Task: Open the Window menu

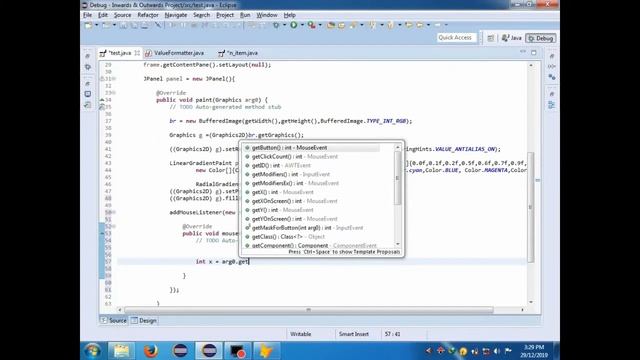Action: point(267,15)
